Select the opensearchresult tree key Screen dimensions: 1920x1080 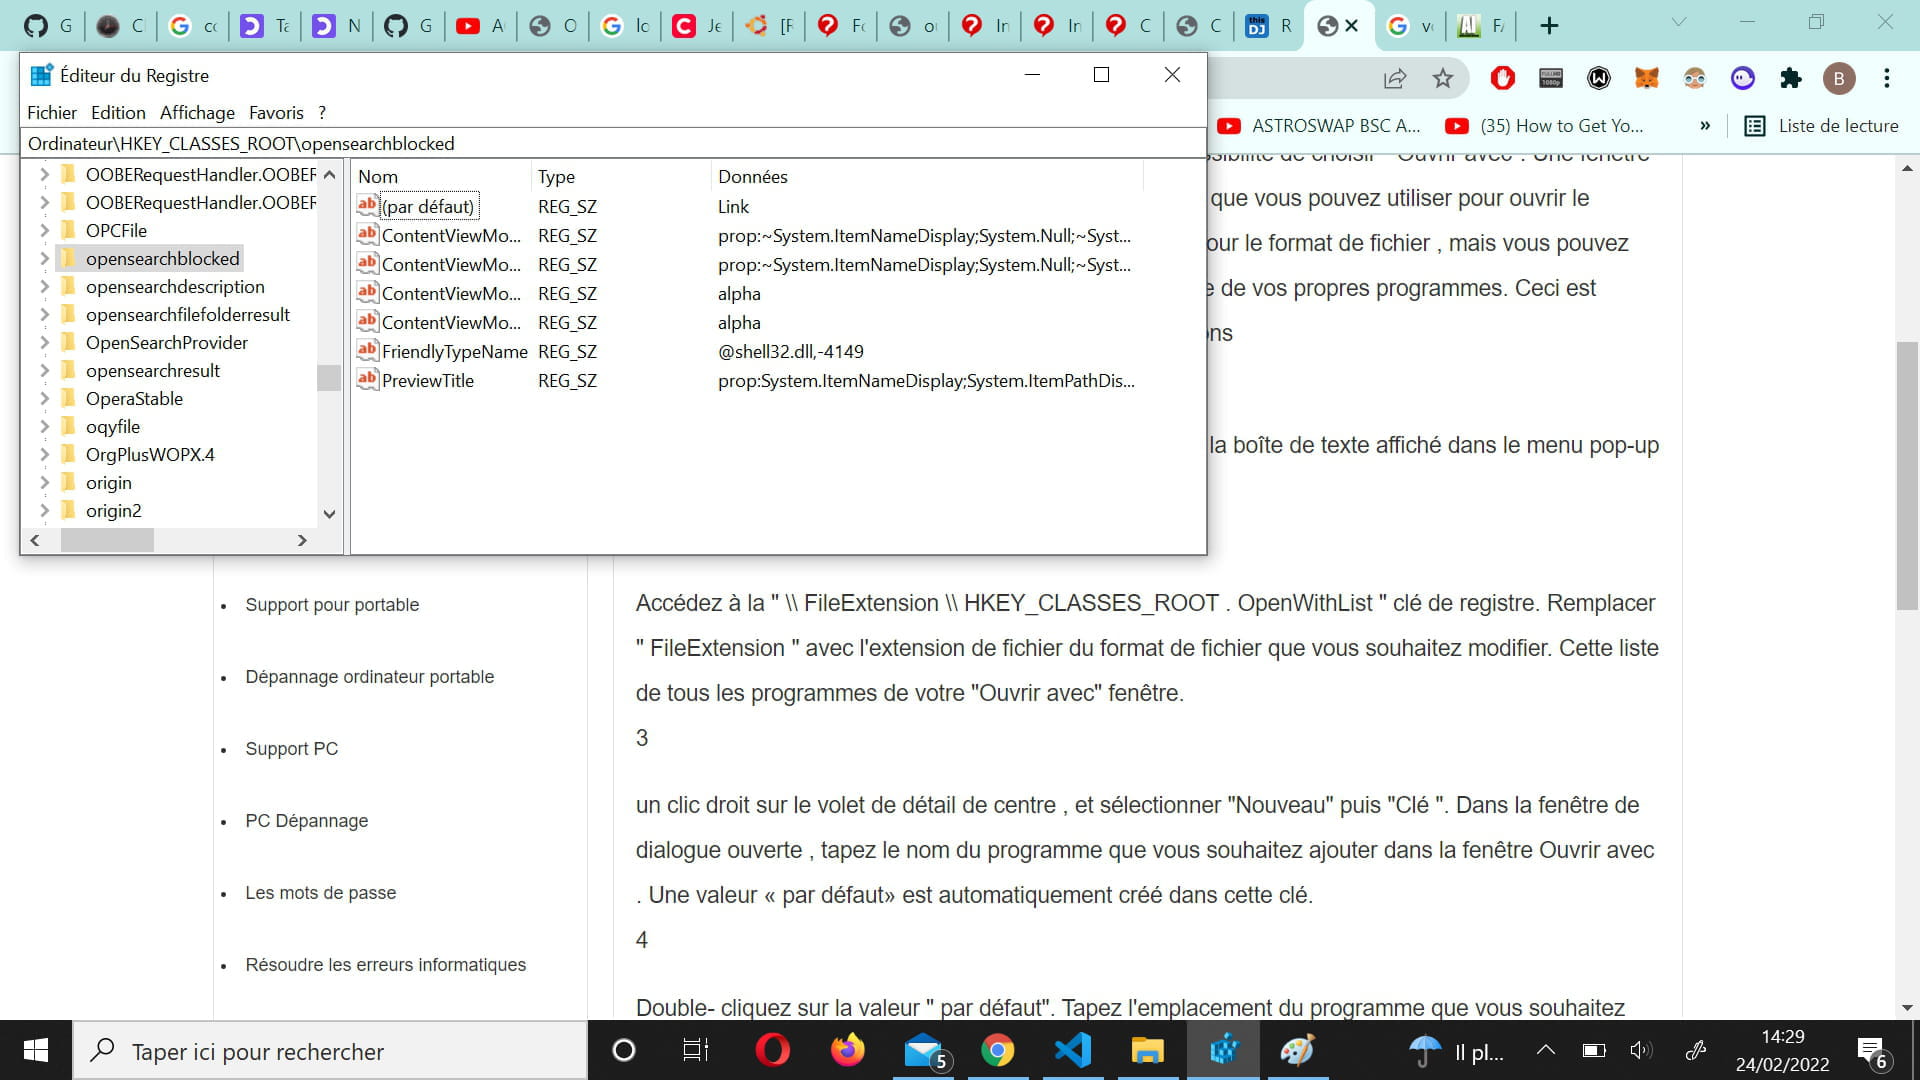[152, 370]
